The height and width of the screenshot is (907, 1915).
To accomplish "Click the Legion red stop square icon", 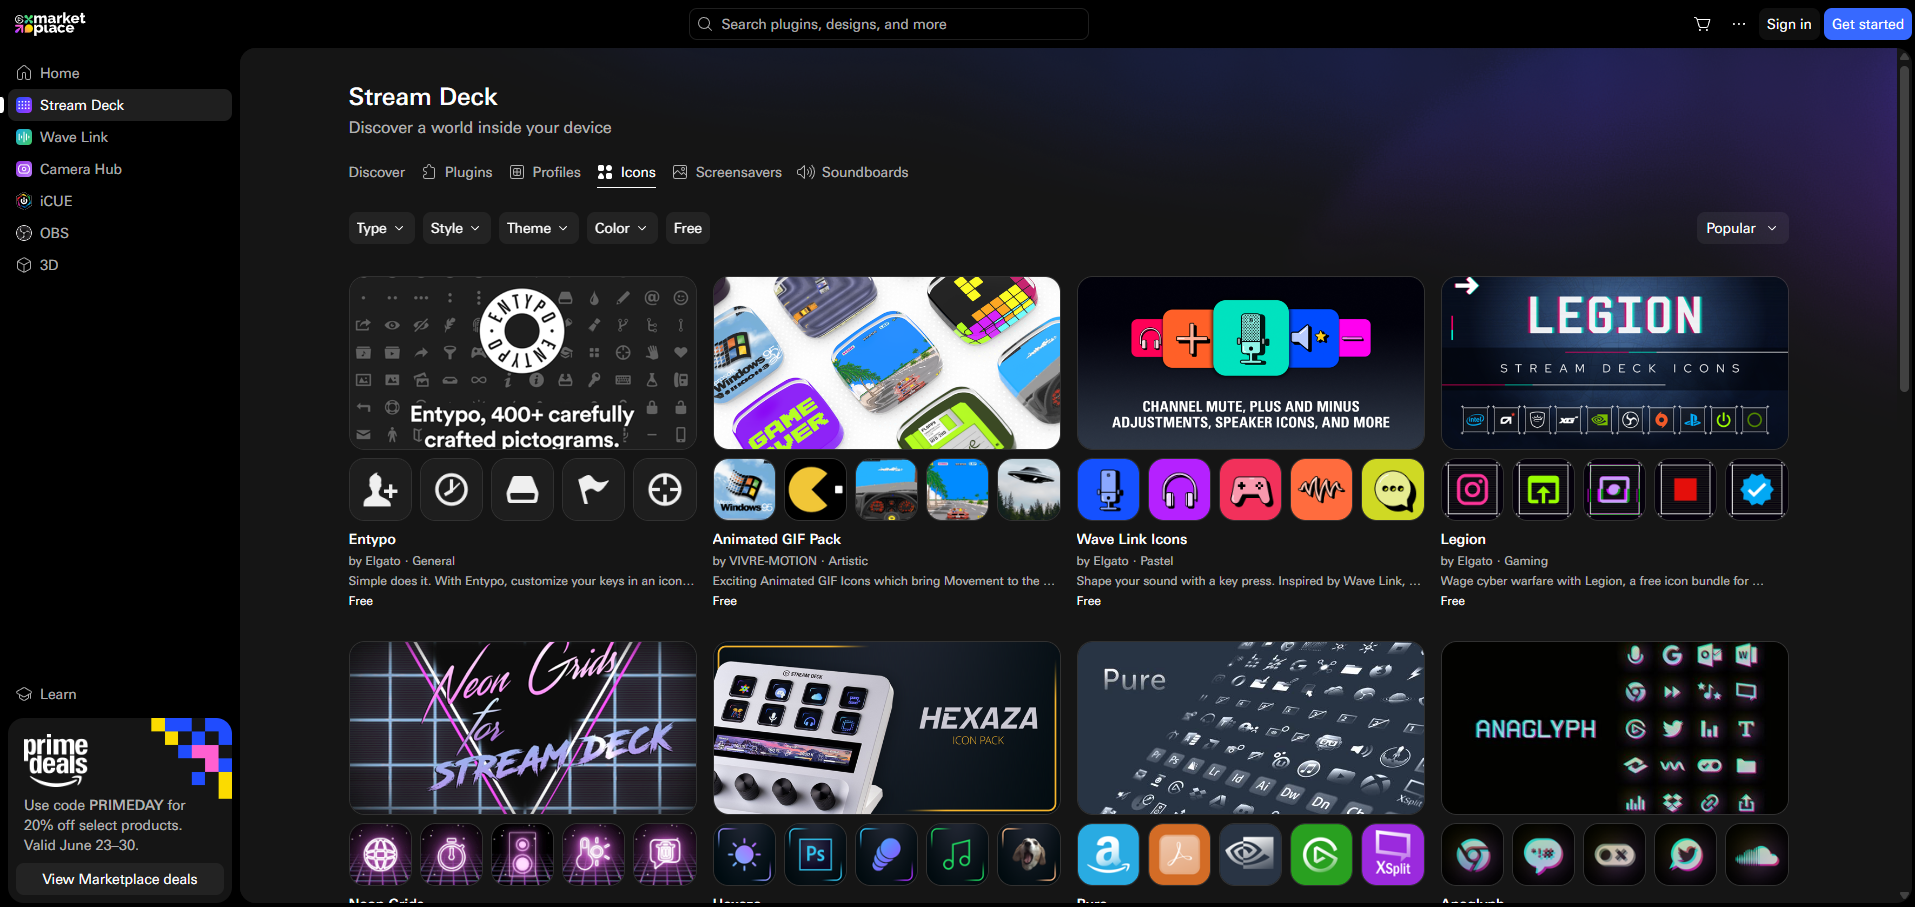I will coord(1685,490).
